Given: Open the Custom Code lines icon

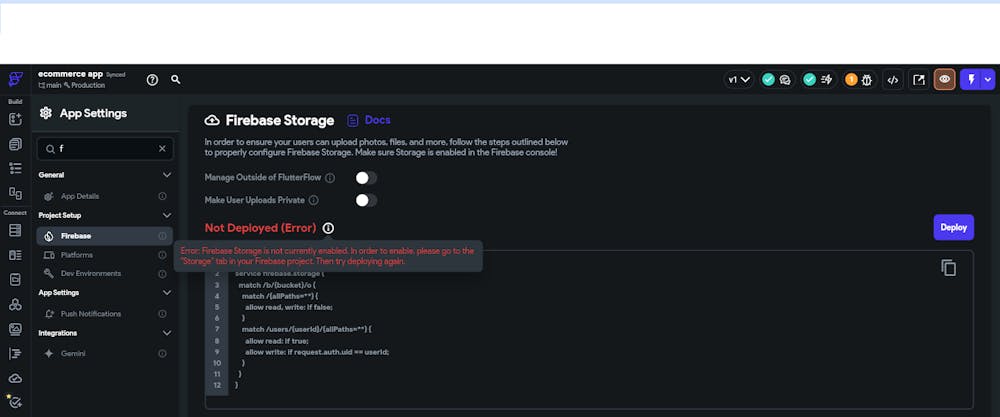Looking at the screenshot, I should click(x=15, y=353).
